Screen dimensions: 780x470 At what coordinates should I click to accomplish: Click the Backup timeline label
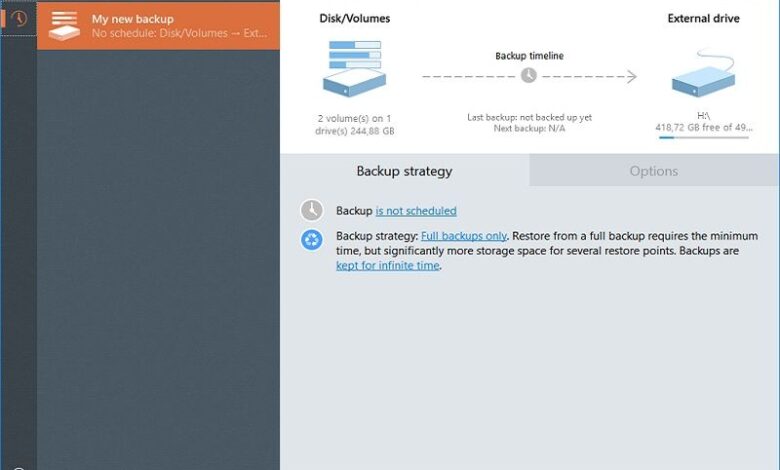[x=528, y=56]
